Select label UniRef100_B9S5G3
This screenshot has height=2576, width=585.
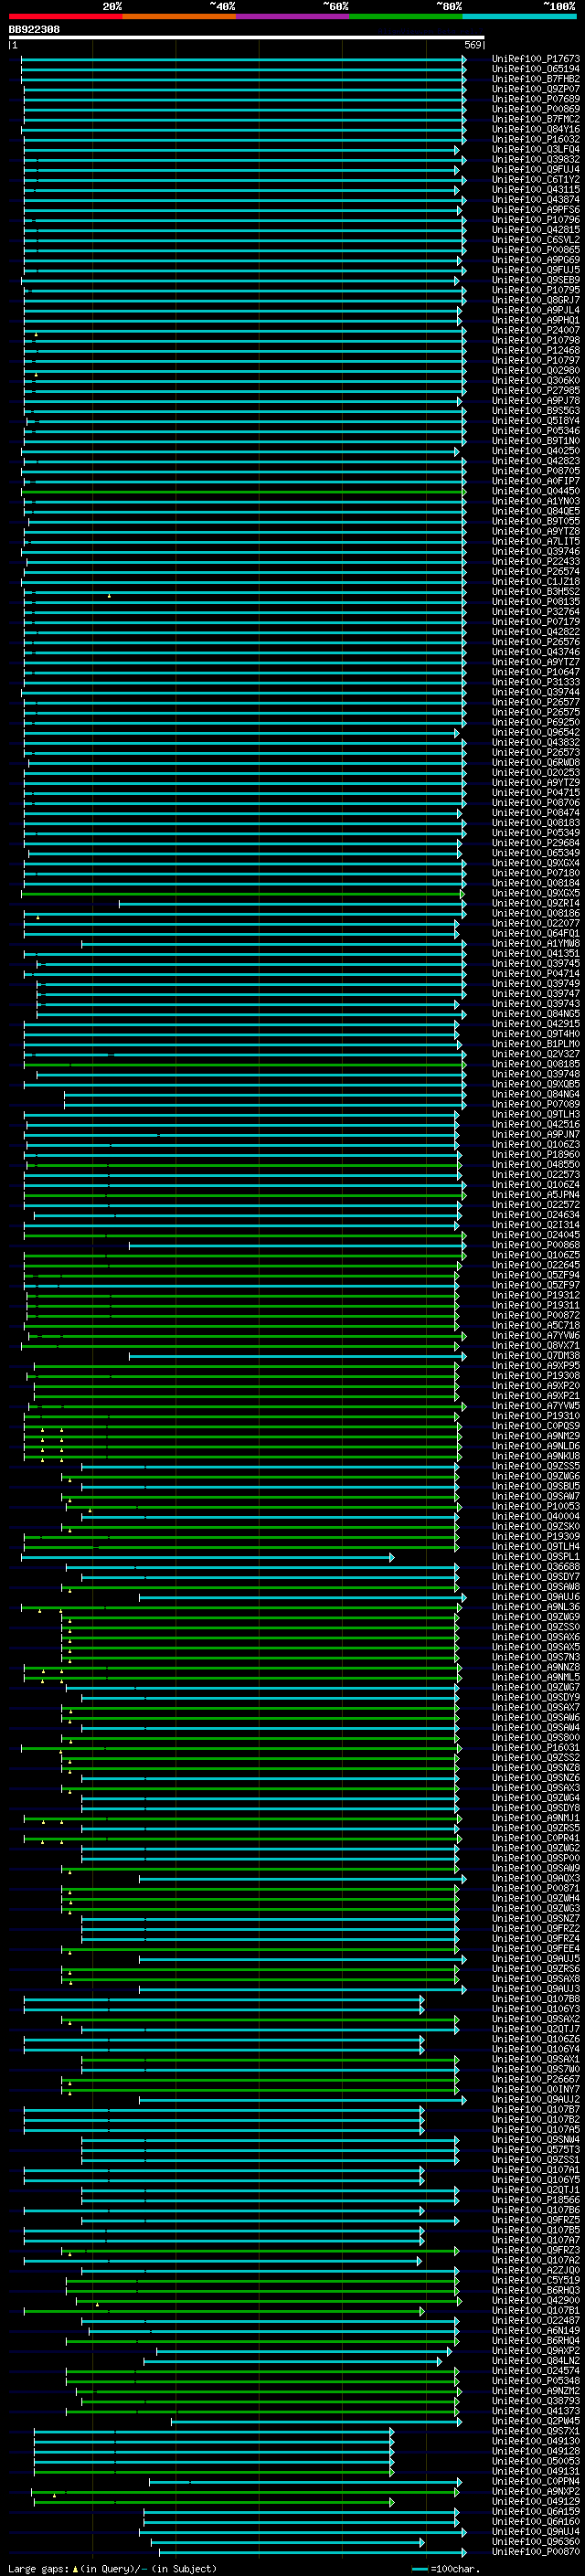(536, 411)
